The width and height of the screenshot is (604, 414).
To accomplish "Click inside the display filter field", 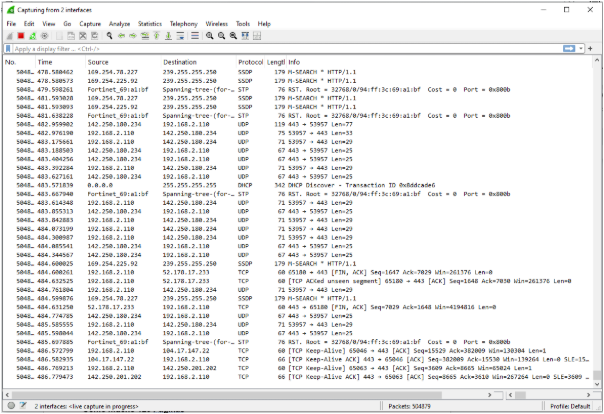I will click(x=250, y=48).
